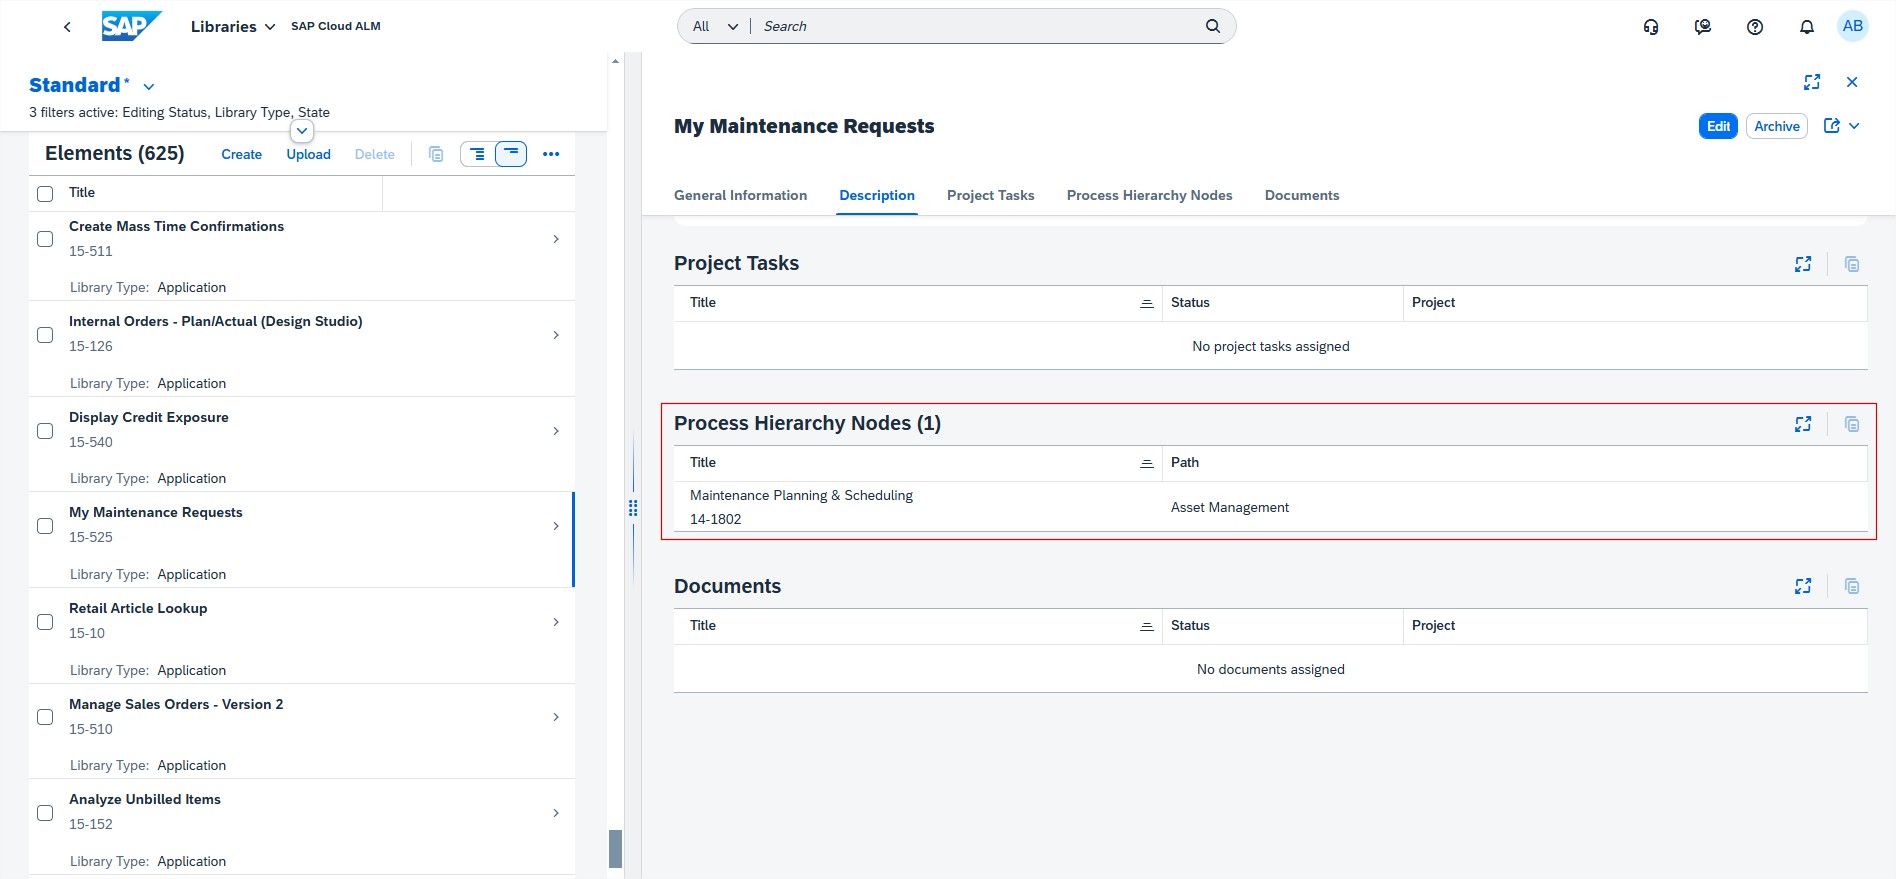This screenshot has width=1896, height=879.
Task: Open notifications bell icon
Action: [1806, 27]
